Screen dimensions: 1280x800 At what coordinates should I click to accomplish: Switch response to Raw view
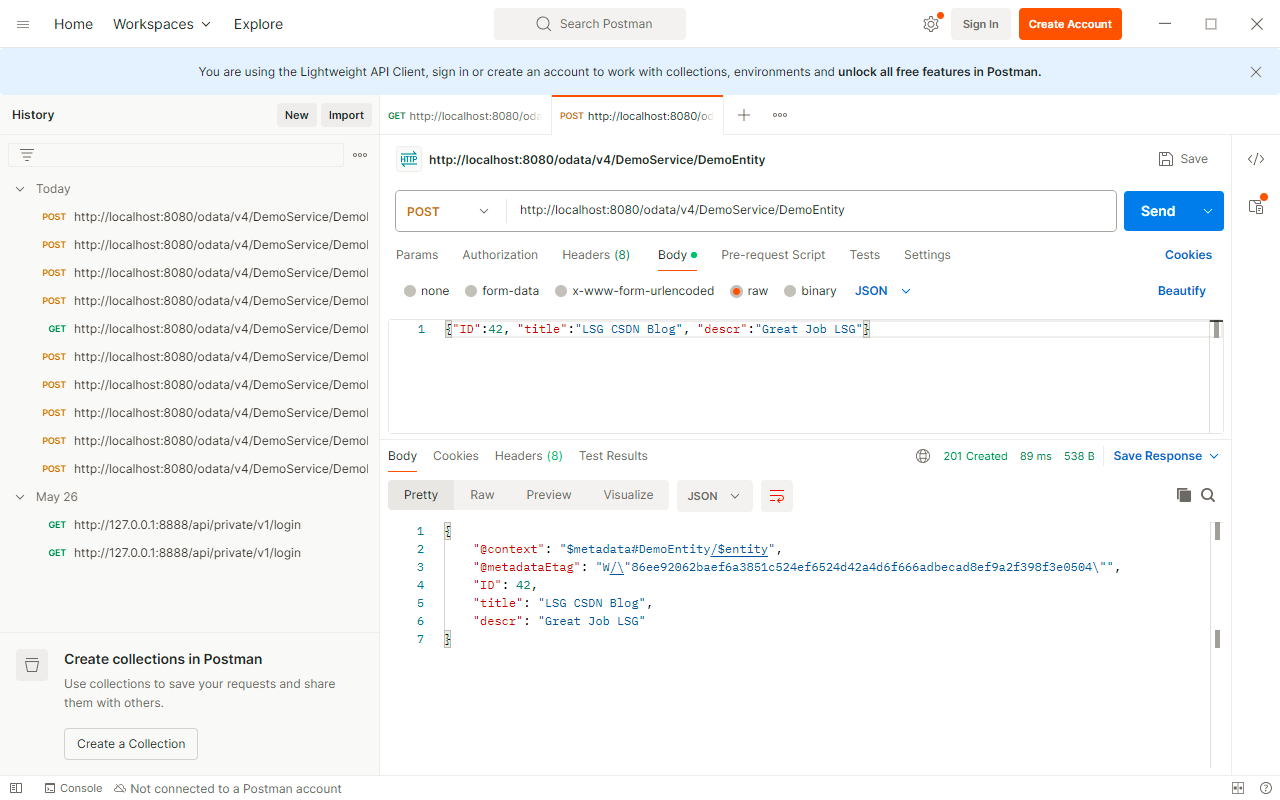(x=482, y=495)
